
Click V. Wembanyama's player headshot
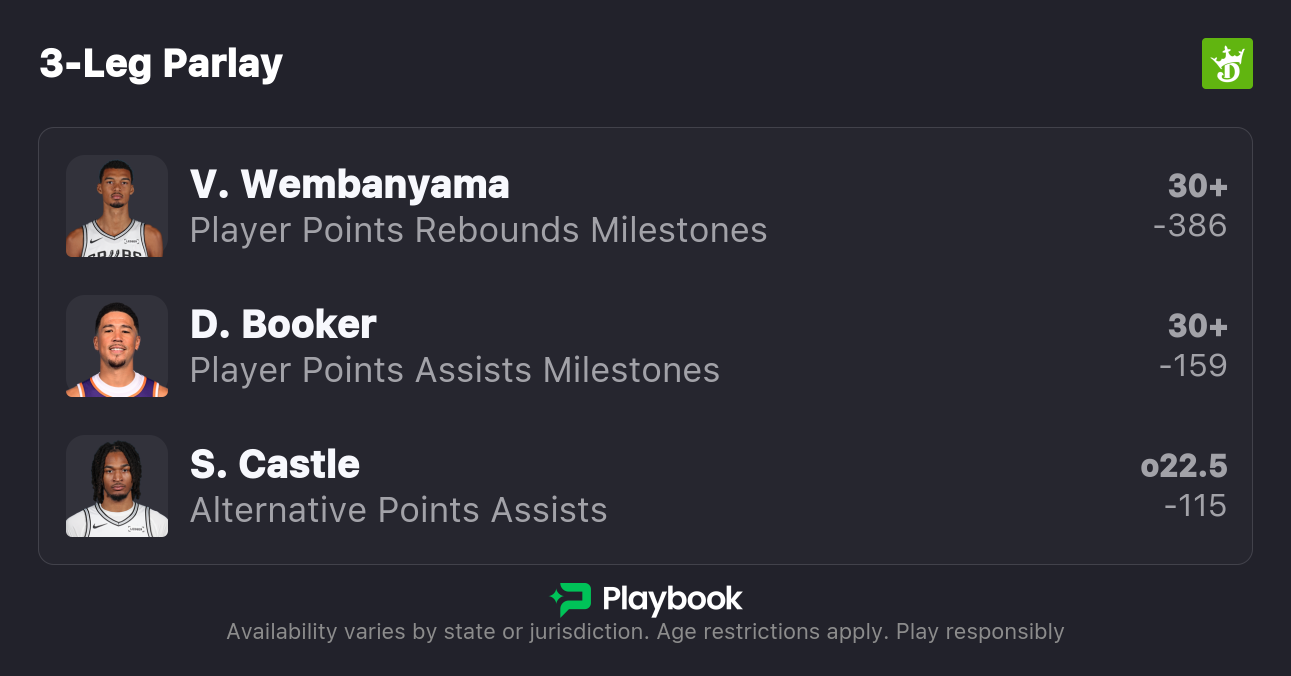click(x=117, y=206)
